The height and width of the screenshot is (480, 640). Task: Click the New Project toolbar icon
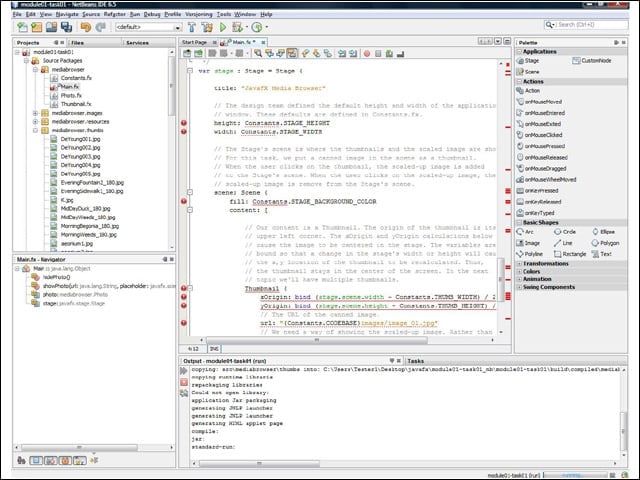coord(37,27)
